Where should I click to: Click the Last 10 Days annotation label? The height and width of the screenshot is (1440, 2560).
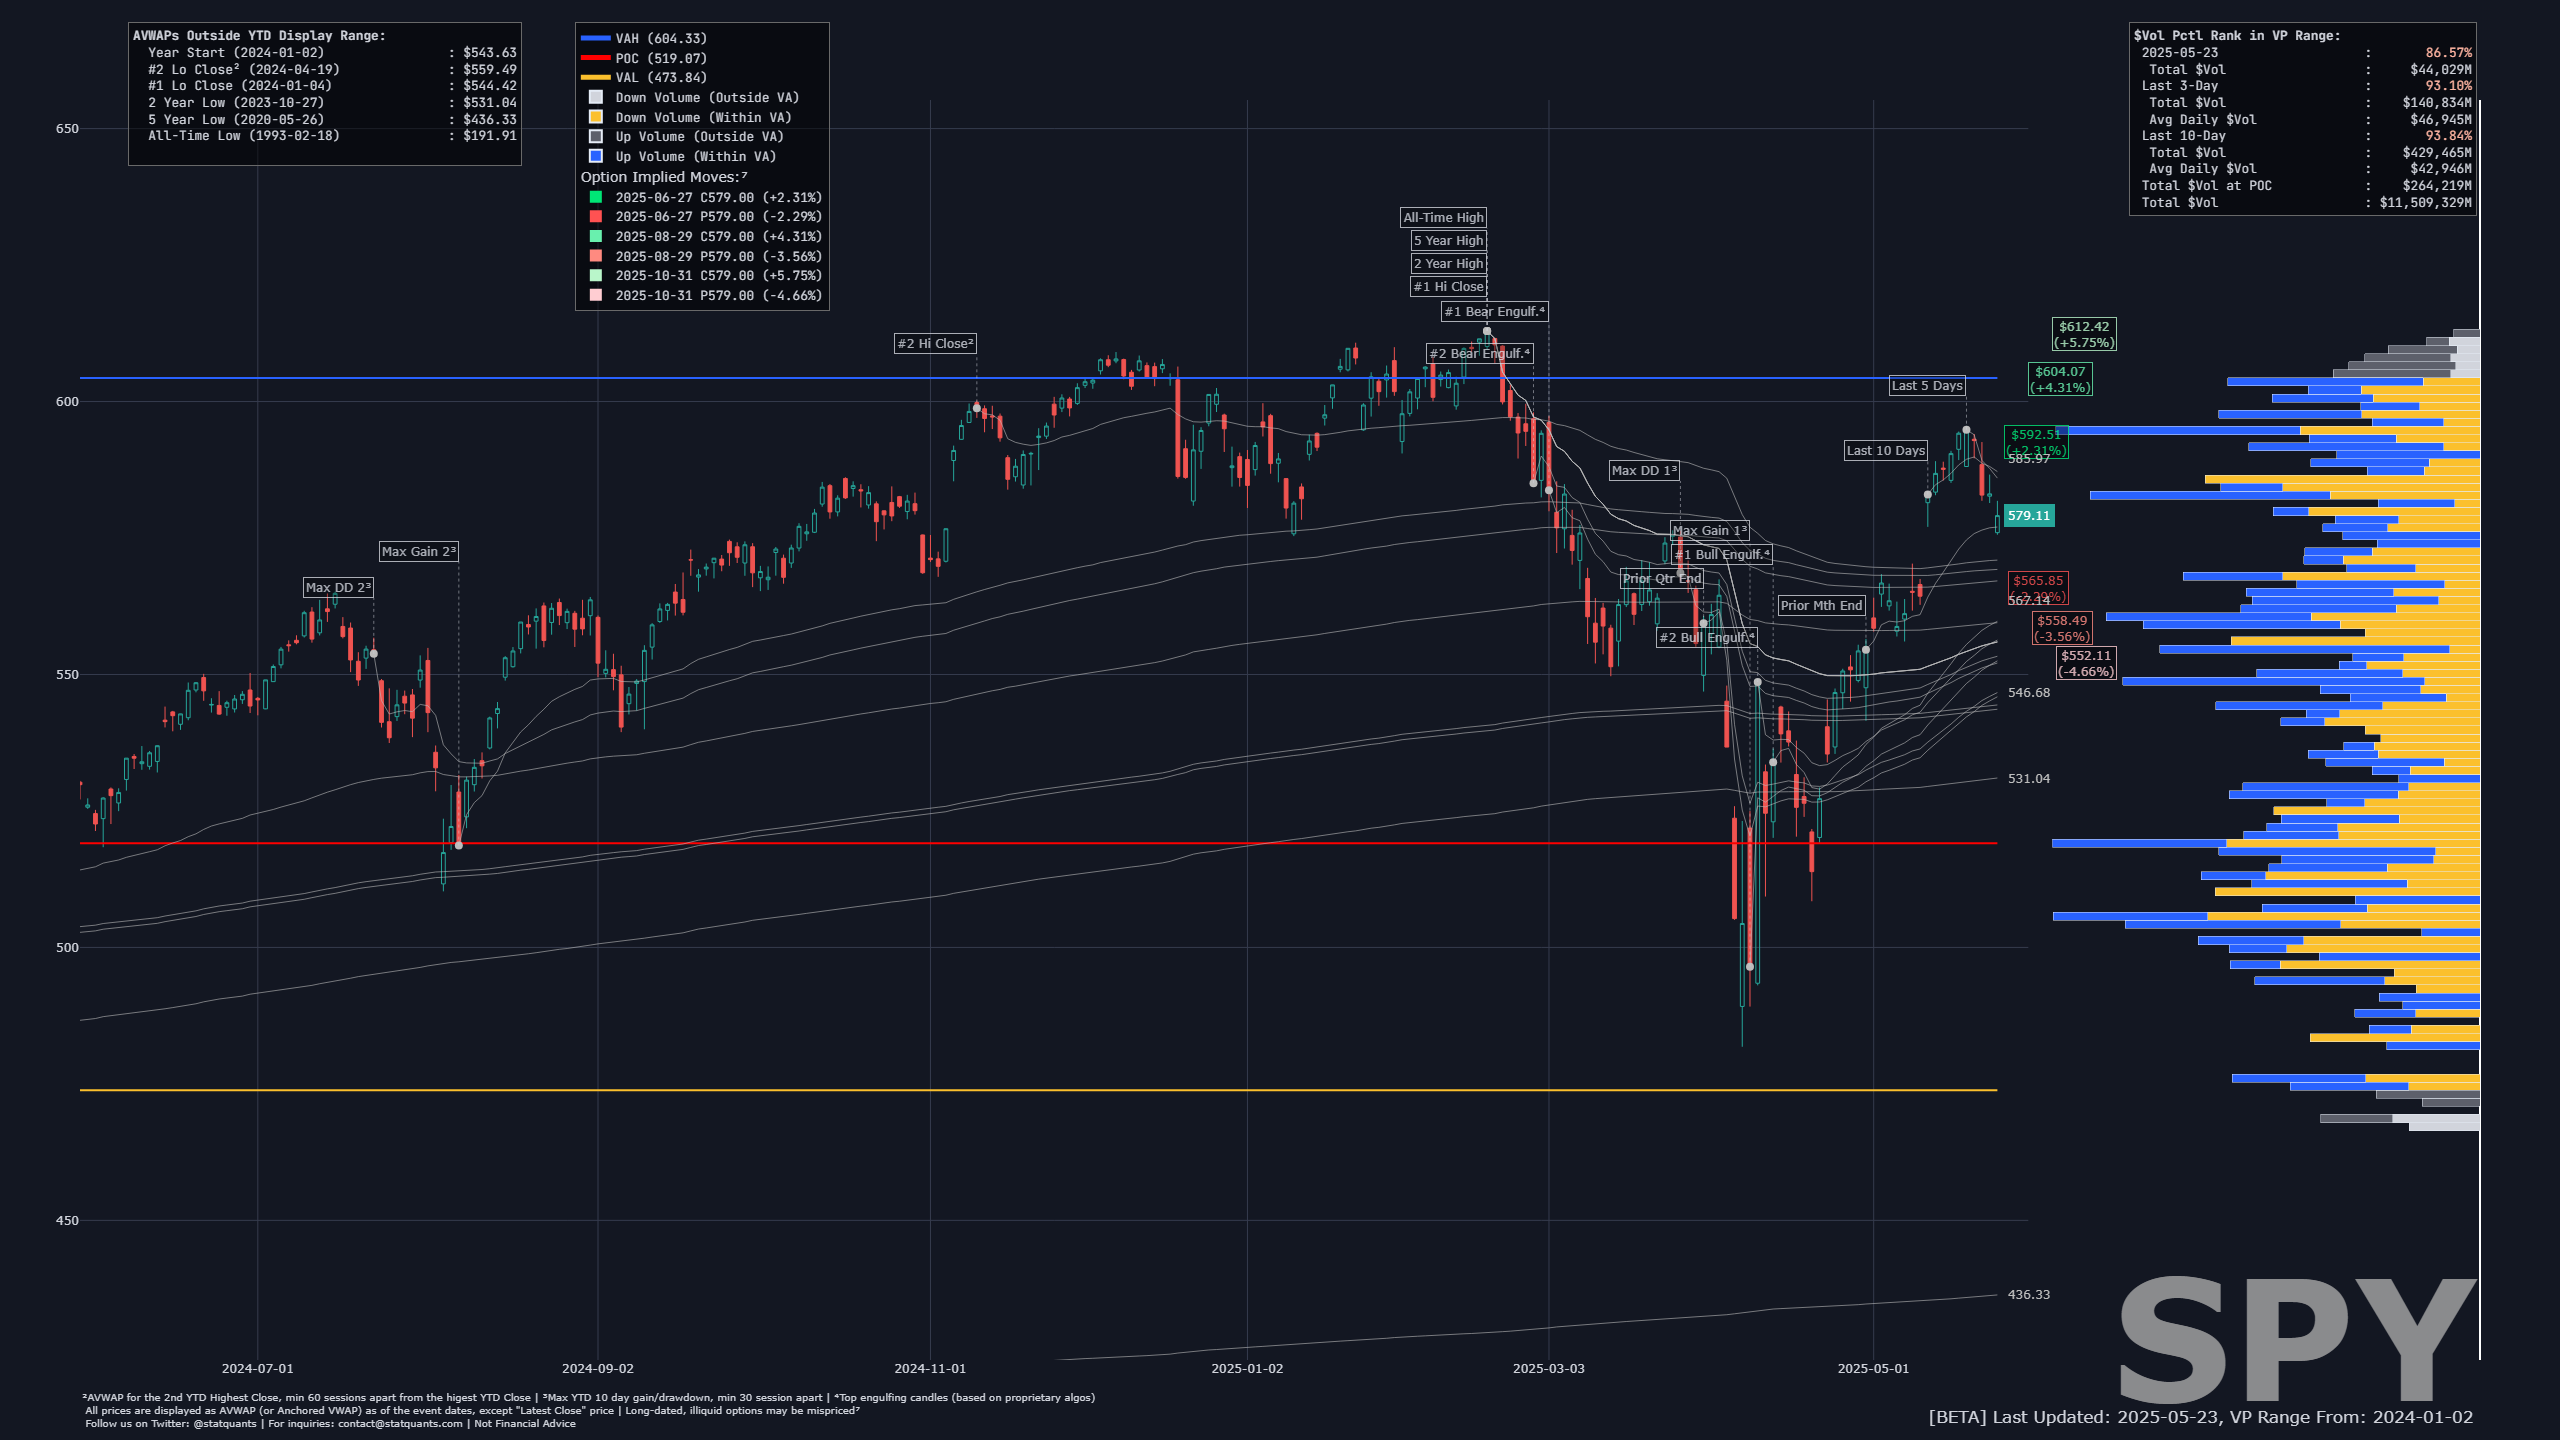tap(1885, 451)
